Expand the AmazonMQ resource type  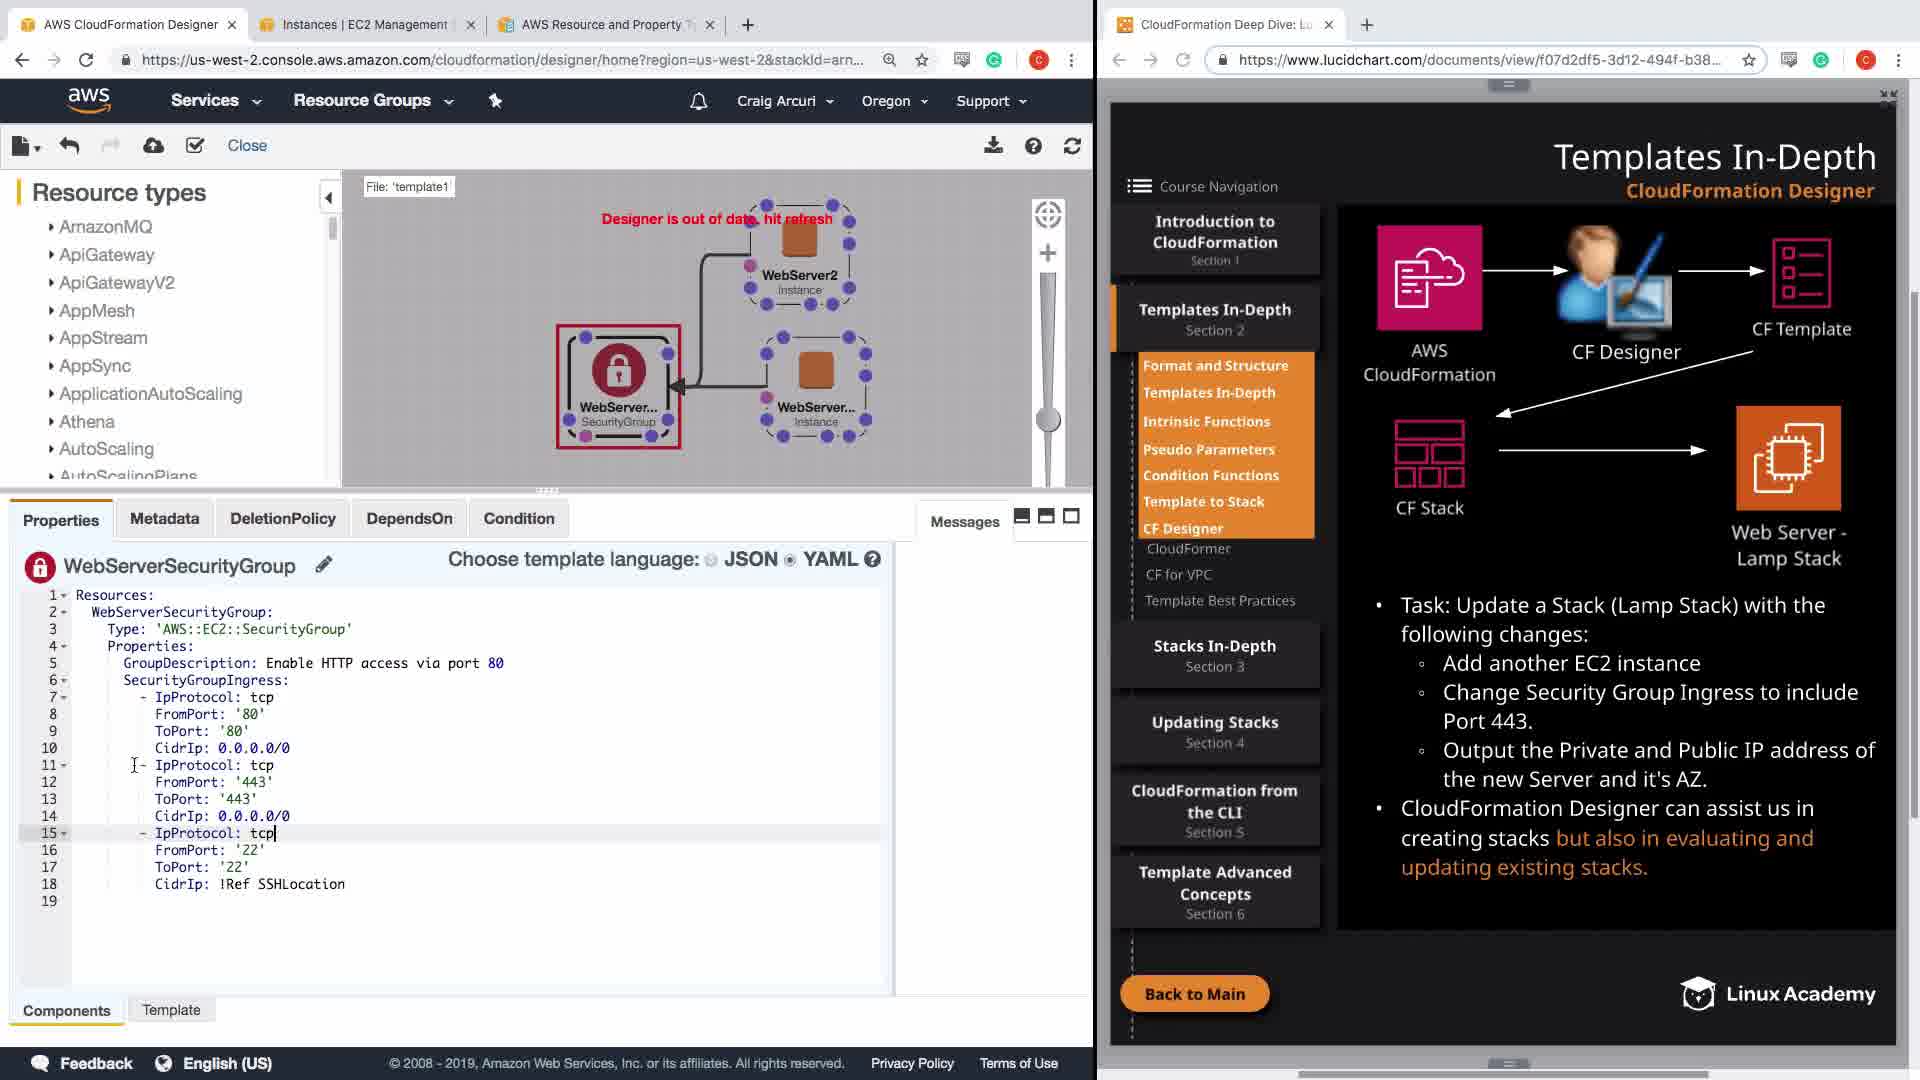(51, 227)
